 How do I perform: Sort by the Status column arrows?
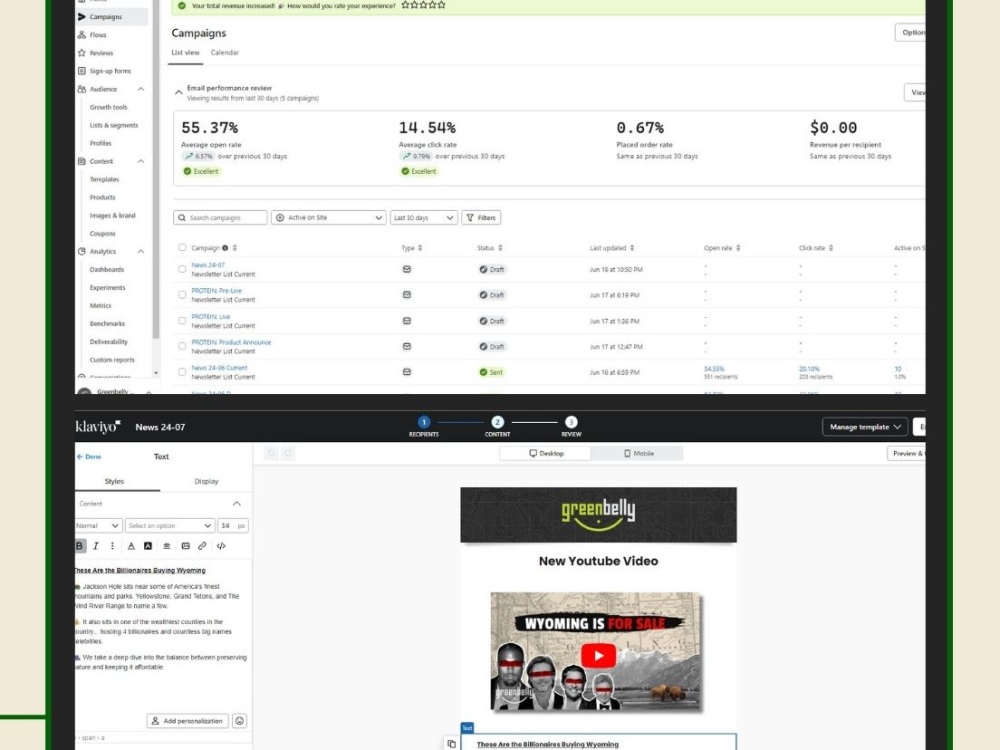(500, 247)
